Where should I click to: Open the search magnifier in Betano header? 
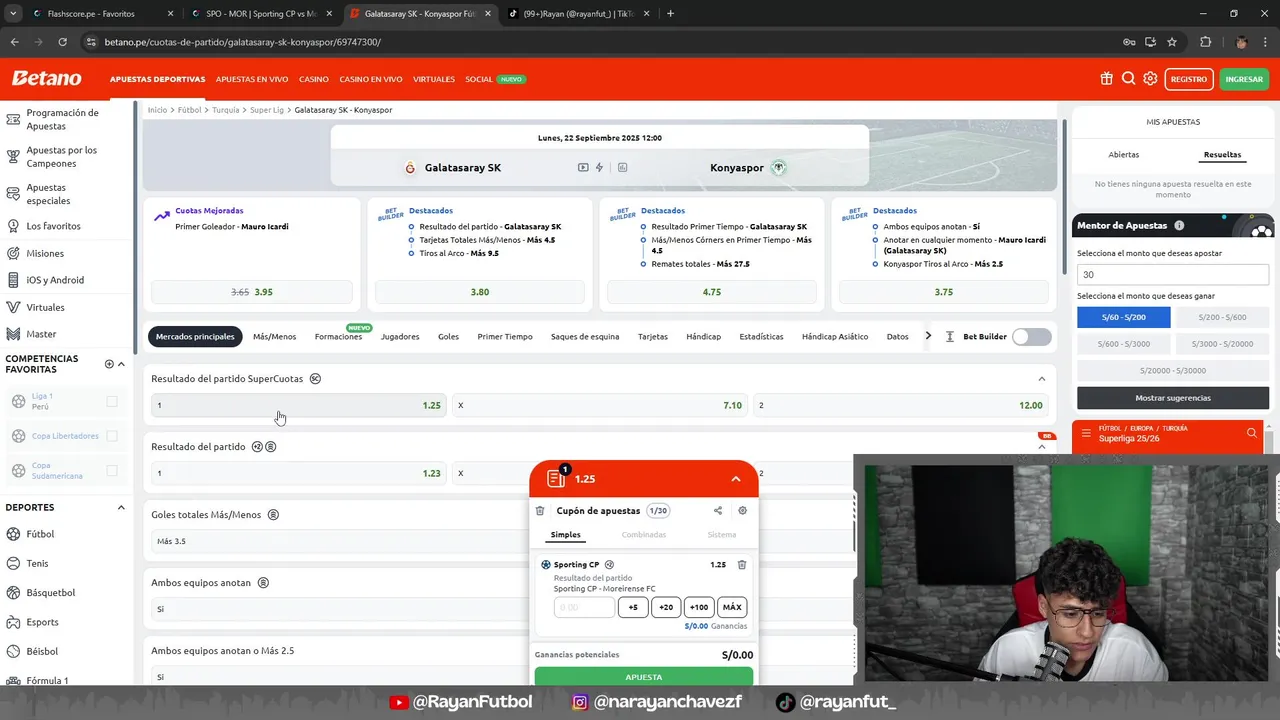(x=1128, y=79)
